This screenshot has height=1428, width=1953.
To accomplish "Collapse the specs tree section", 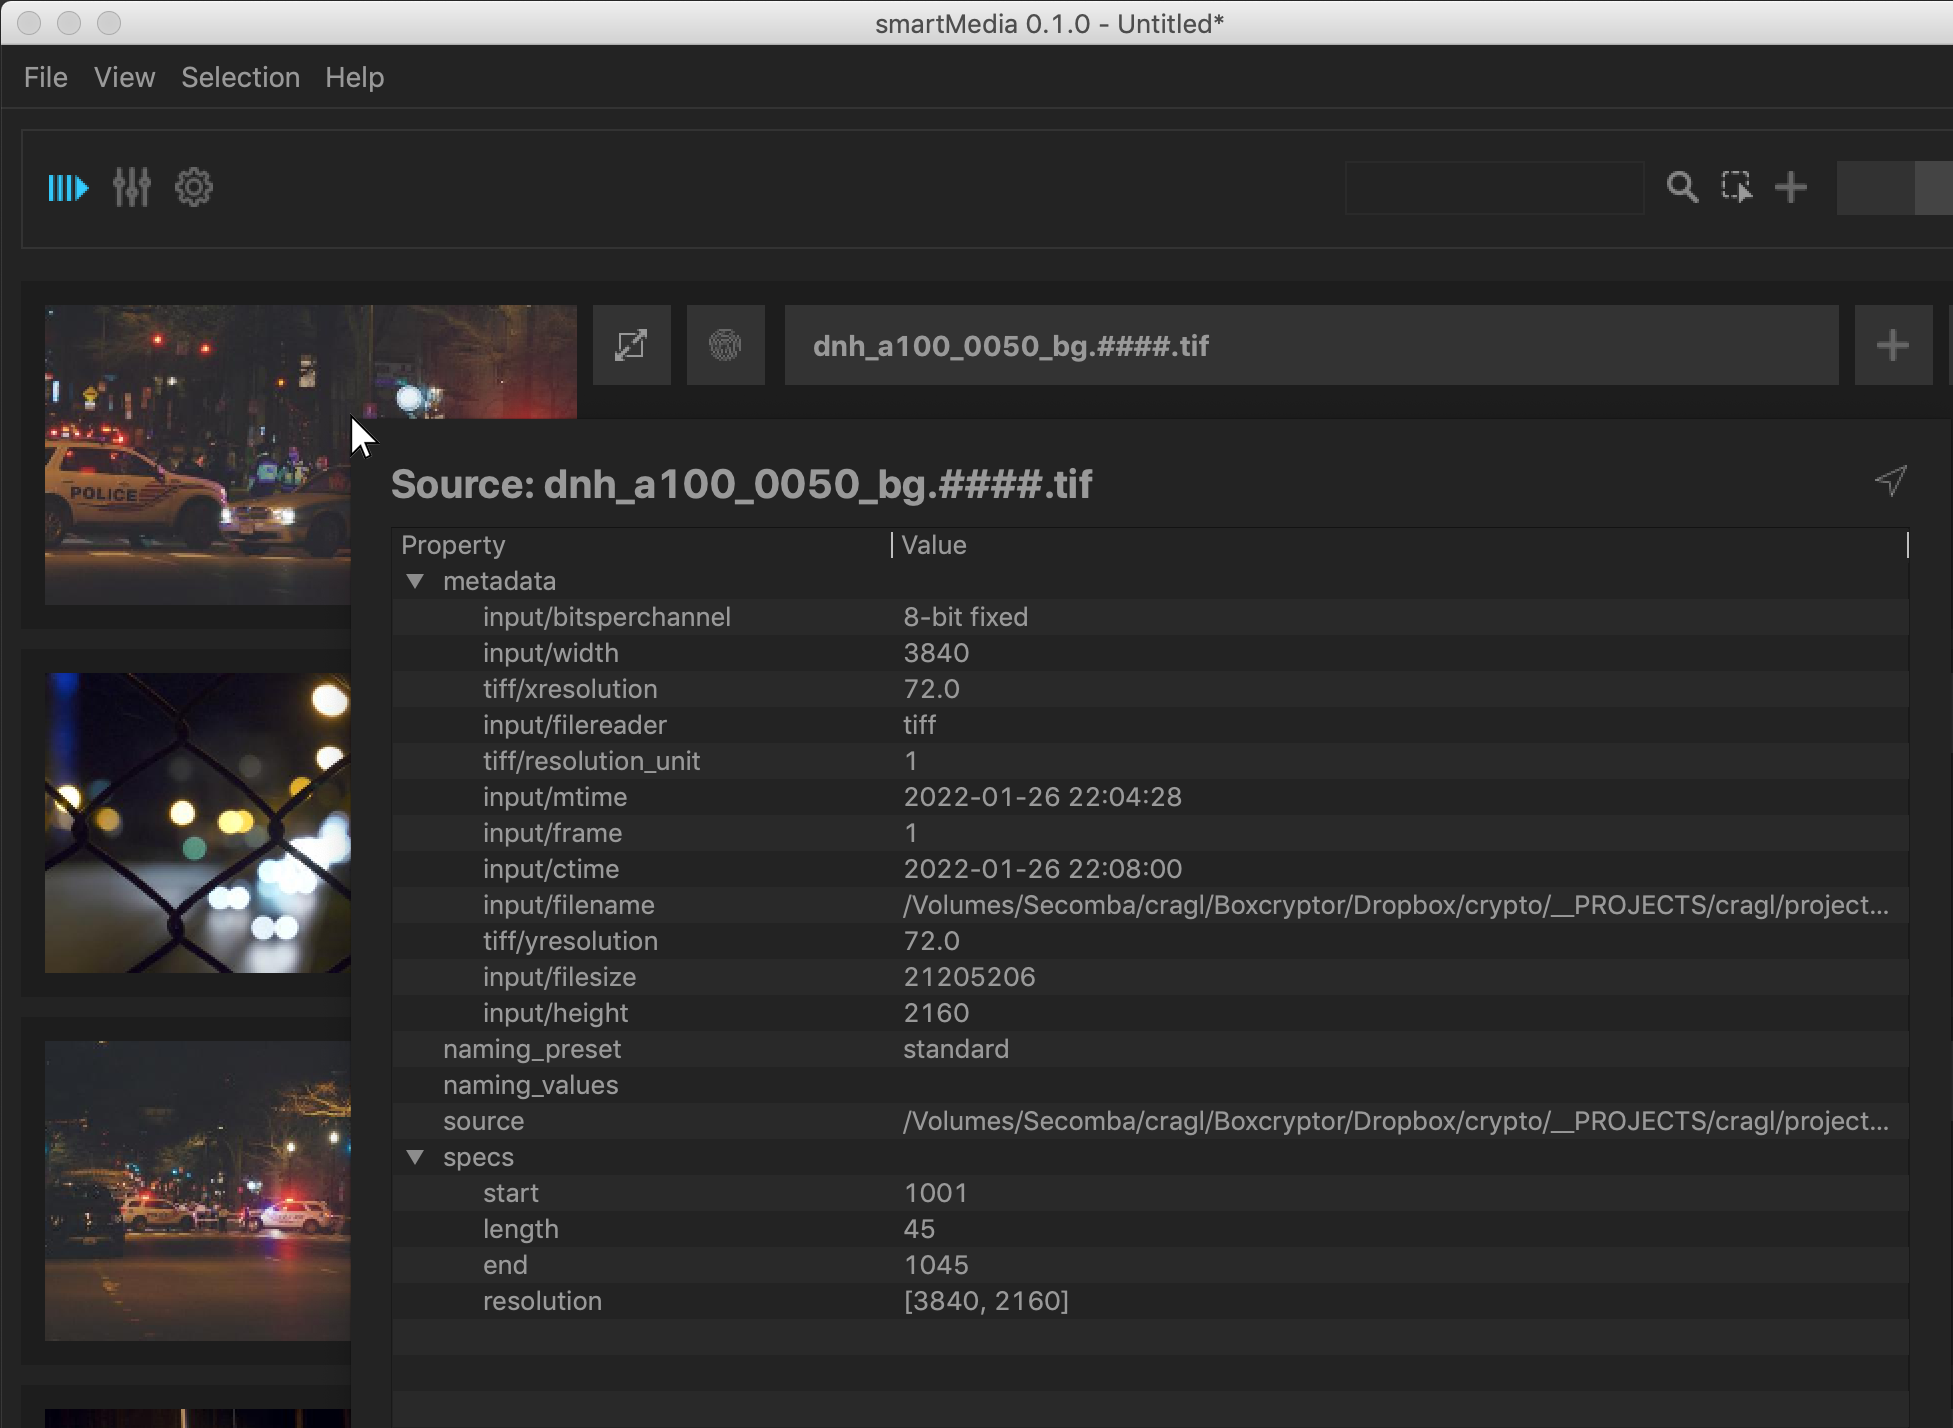I will [x=415, y=1157].
